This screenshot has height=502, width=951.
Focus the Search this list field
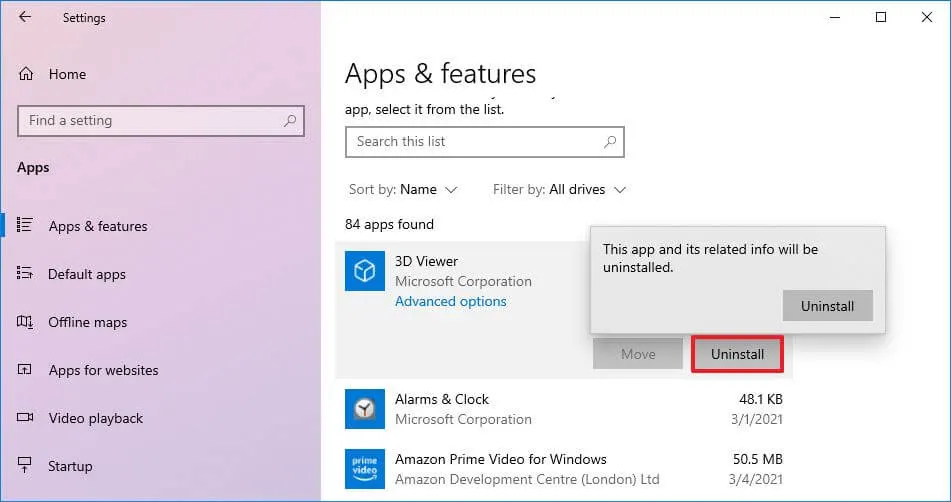(x=485, y=142)
